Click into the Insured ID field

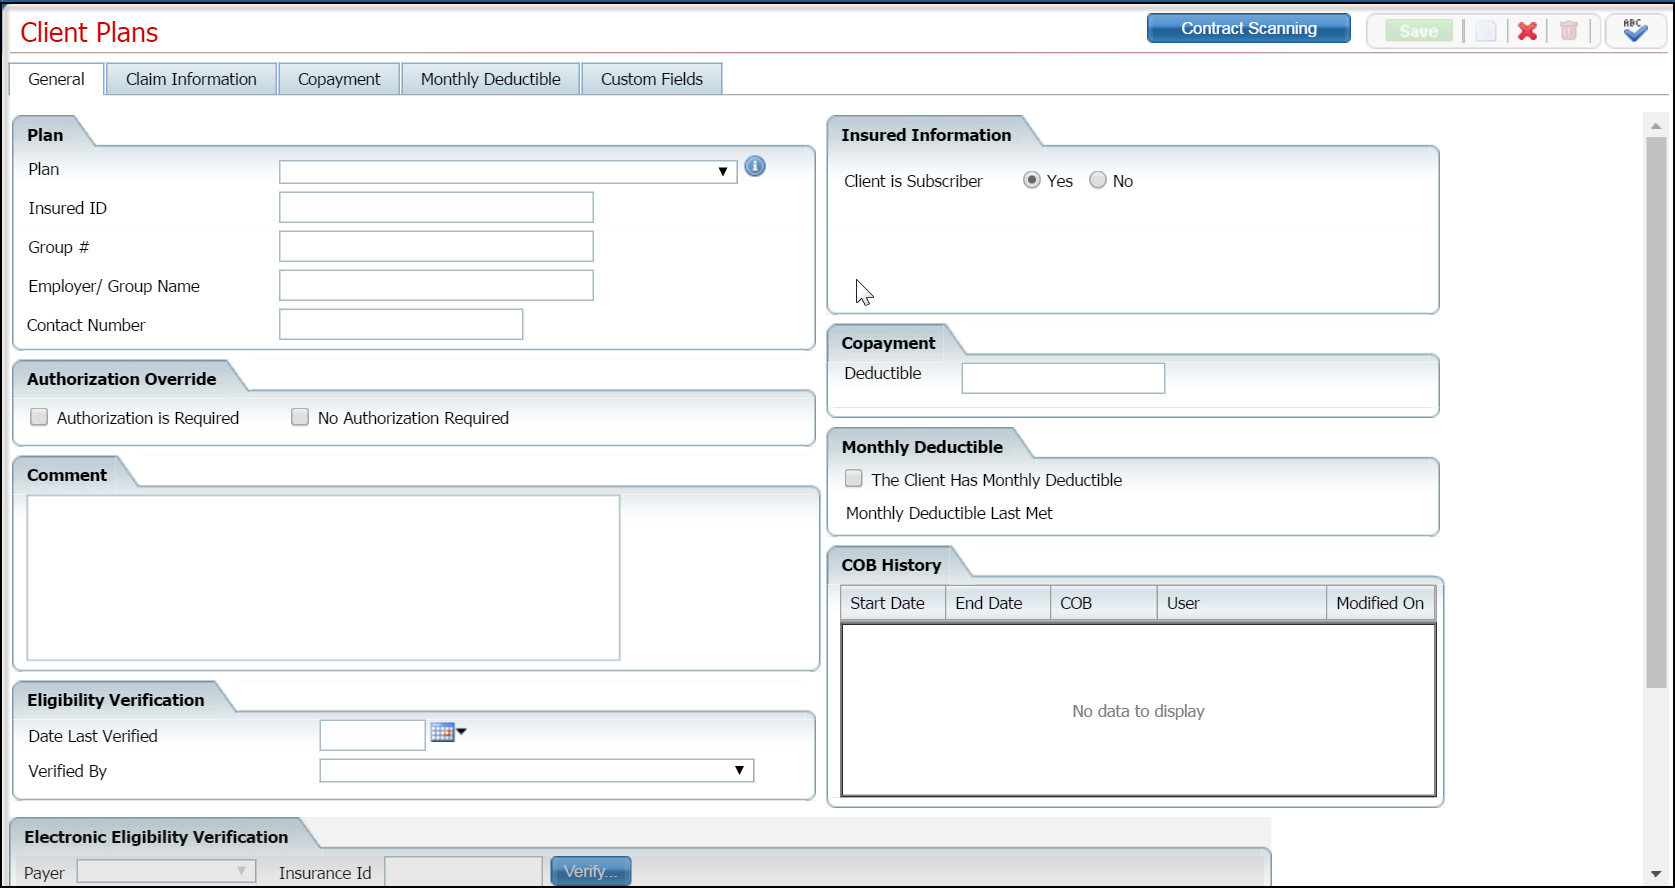(436, 207)
